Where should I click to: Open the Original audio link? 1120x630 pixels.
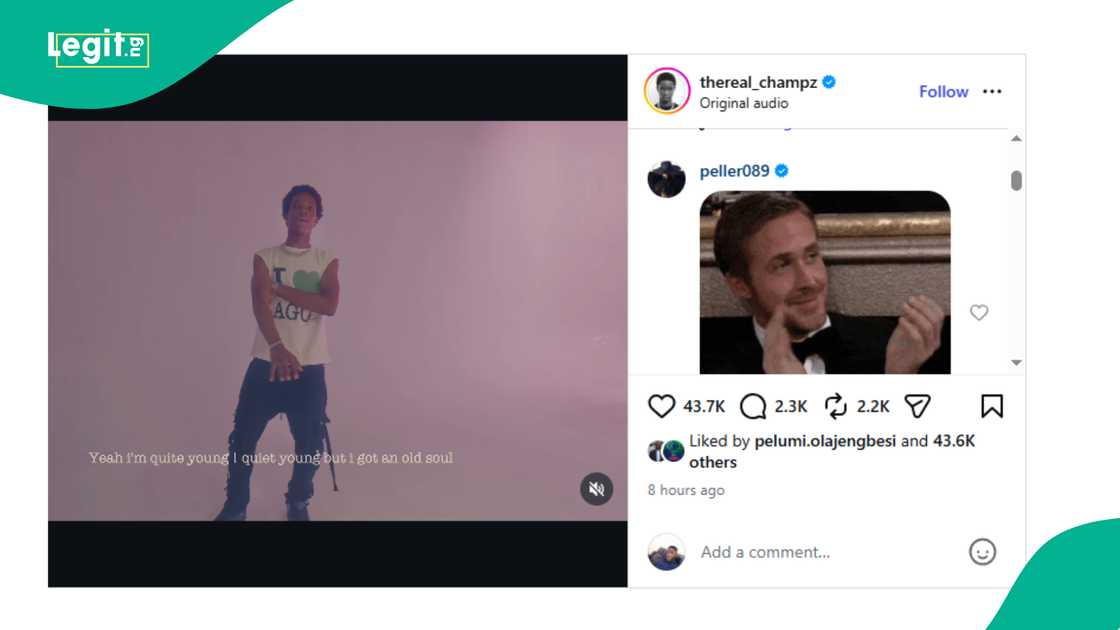click(x=744, y=103)
